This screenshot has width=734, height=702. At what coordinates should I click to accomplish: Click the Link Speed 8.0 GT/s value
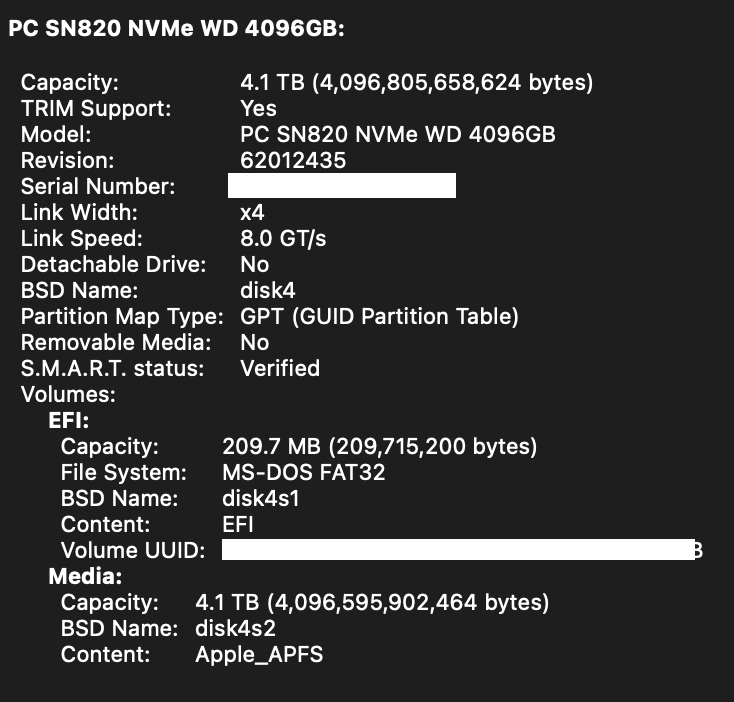click(283, 239)
